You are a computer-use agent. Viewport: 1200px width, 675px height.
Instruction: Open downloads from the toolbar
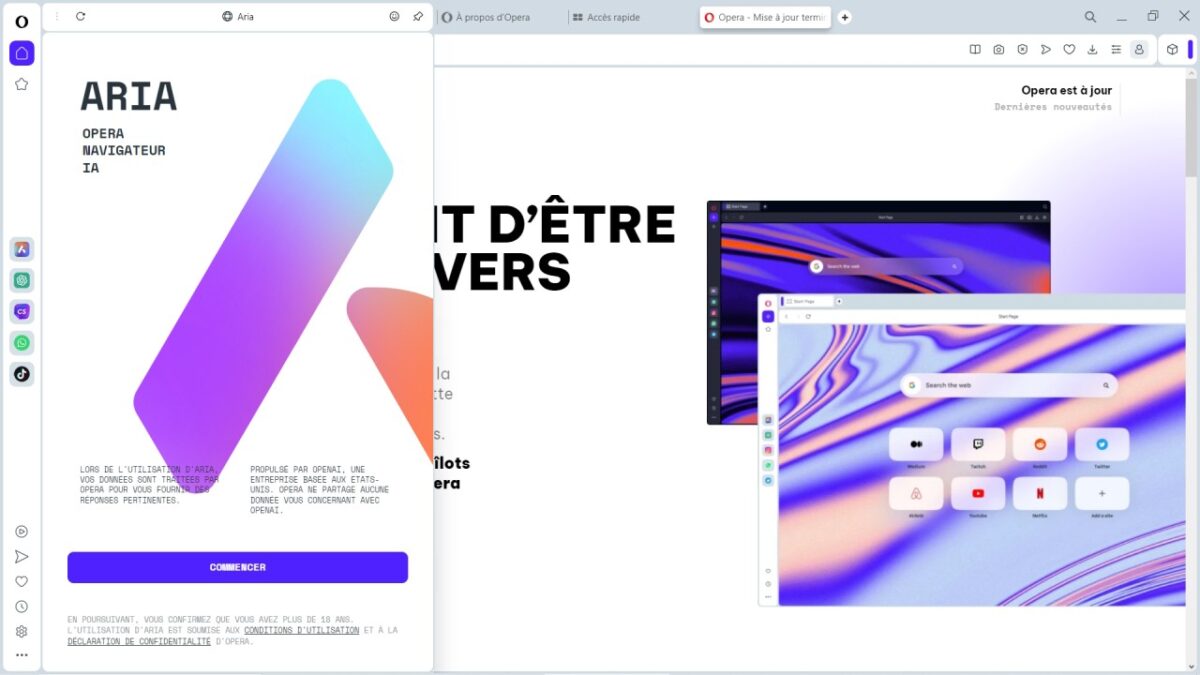1092,49
